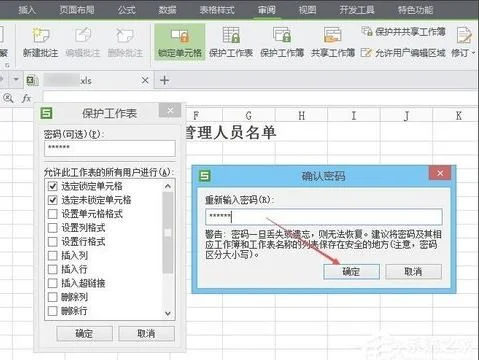The height and width of the screenshot is (360, 479).
Task: Select column J header
Action: pos(406,116)
